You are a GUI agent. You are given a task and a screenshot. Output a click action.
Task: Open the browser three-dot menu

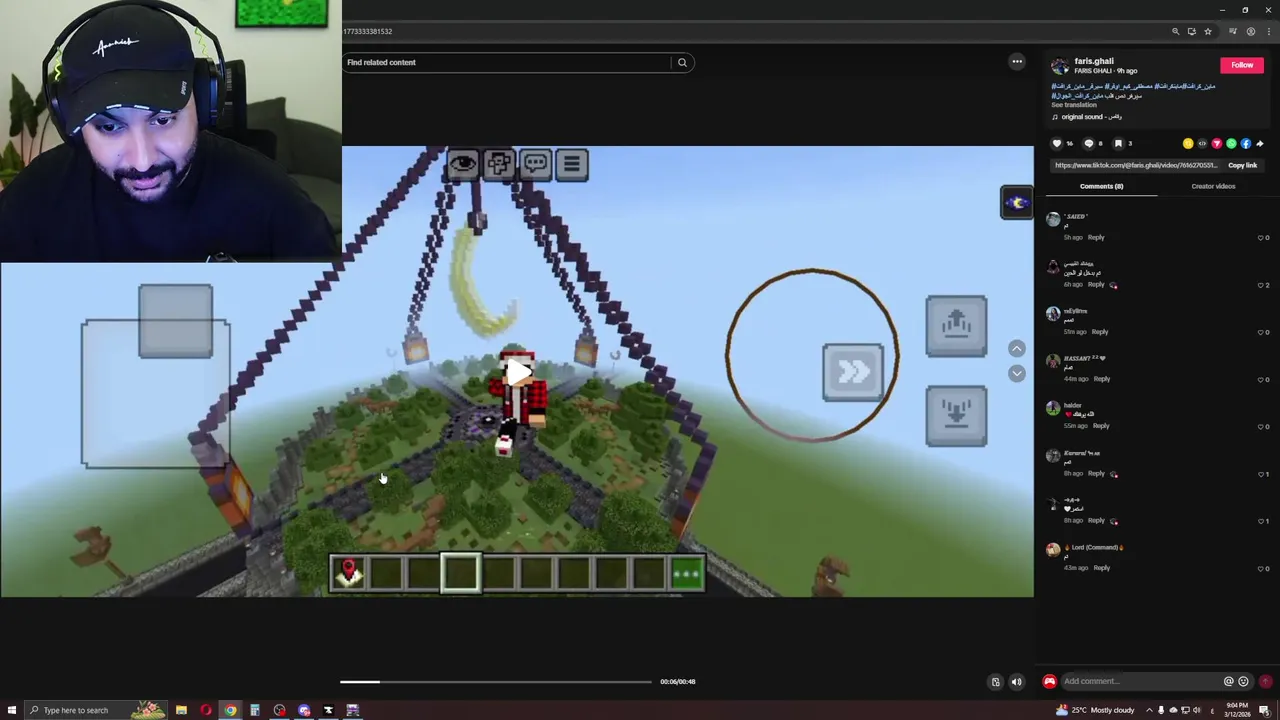click(1269, 31)
